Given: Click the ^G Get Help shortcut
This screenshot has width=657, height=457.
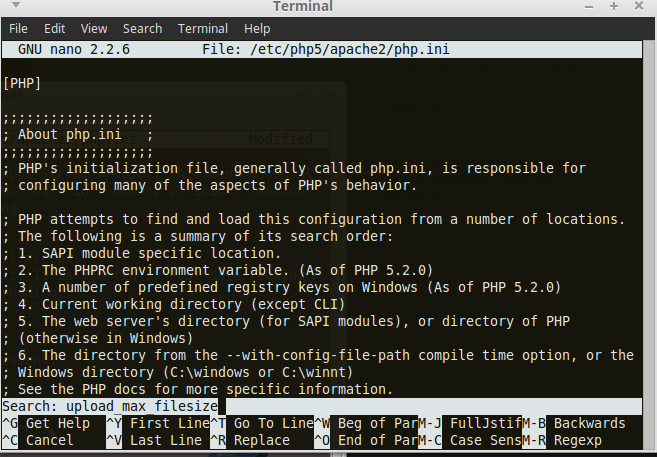Looking at the screenshot, I should tap(46, 423).
